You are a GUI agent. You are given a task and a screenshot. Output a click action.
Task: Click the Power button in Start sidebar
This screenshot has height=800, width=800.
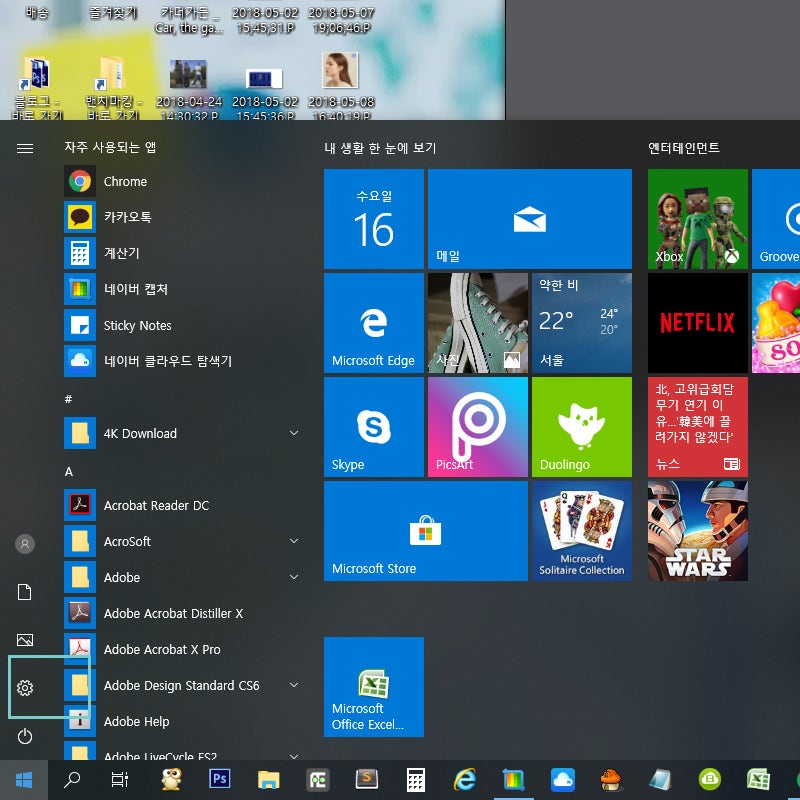(x=25, y=736)
